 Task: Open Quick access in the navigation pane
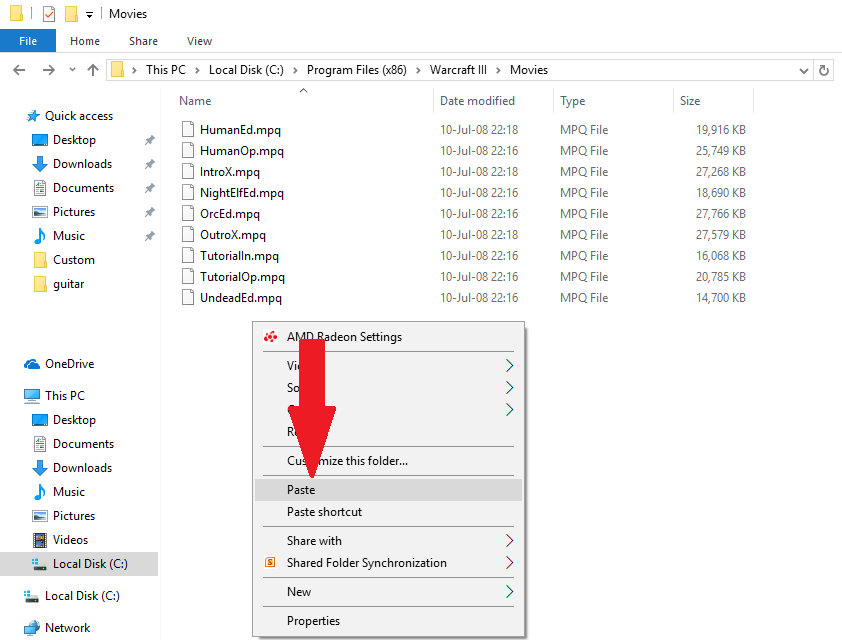click(x=79, y=116)
